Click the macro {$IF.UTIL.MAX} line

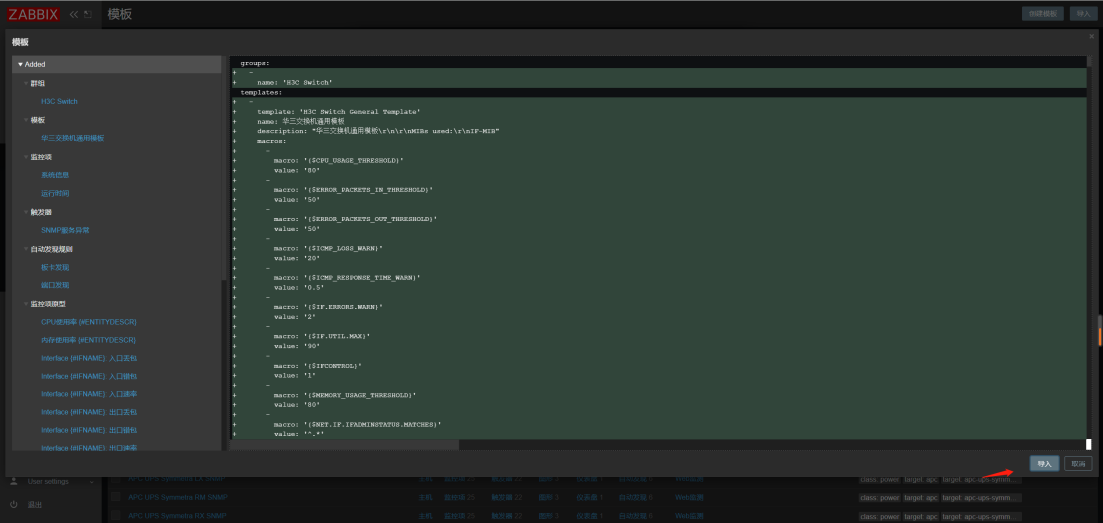pyautogui.click(x=321, y=336)
